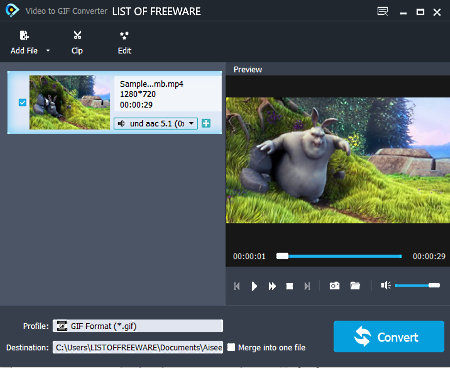This screenshot has width=450, height=368.
Task: Play the preview video
Action: [254, 286]
